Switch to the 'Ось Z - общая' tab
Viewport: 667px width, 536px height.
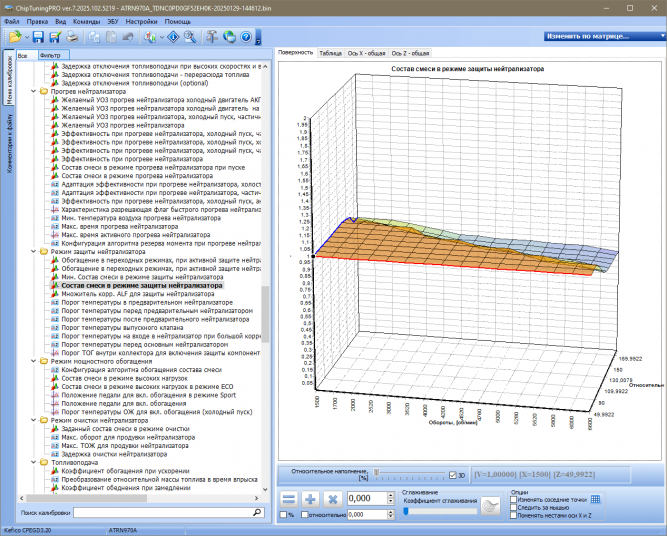click(410, 53)
